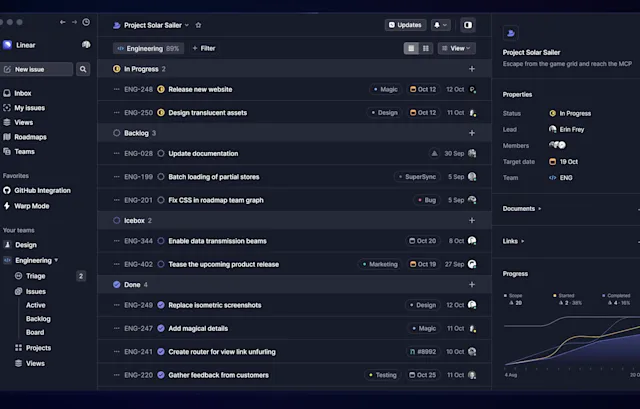Viewport: 640px width, 409px height.
Task: Click done checkmark of ENG-241
Action: point(161,351)
